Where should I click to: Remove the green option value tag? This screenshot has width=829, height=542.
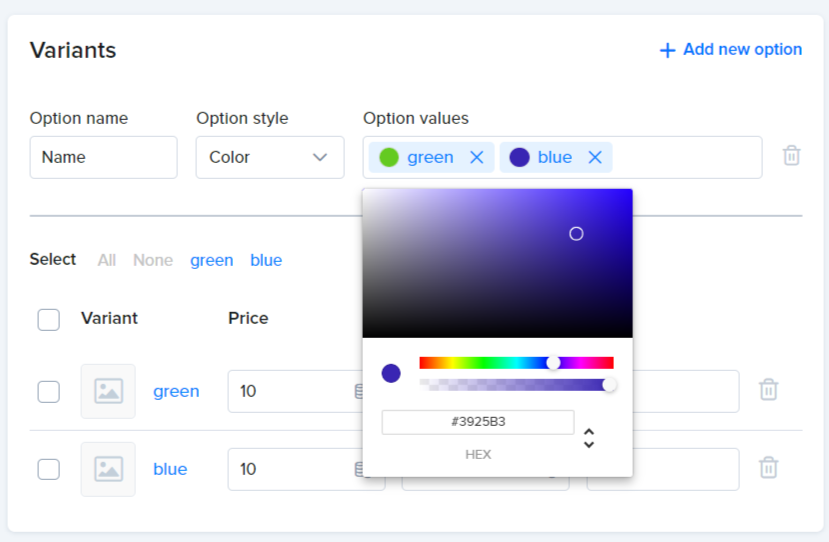click(x=476, y=157)
